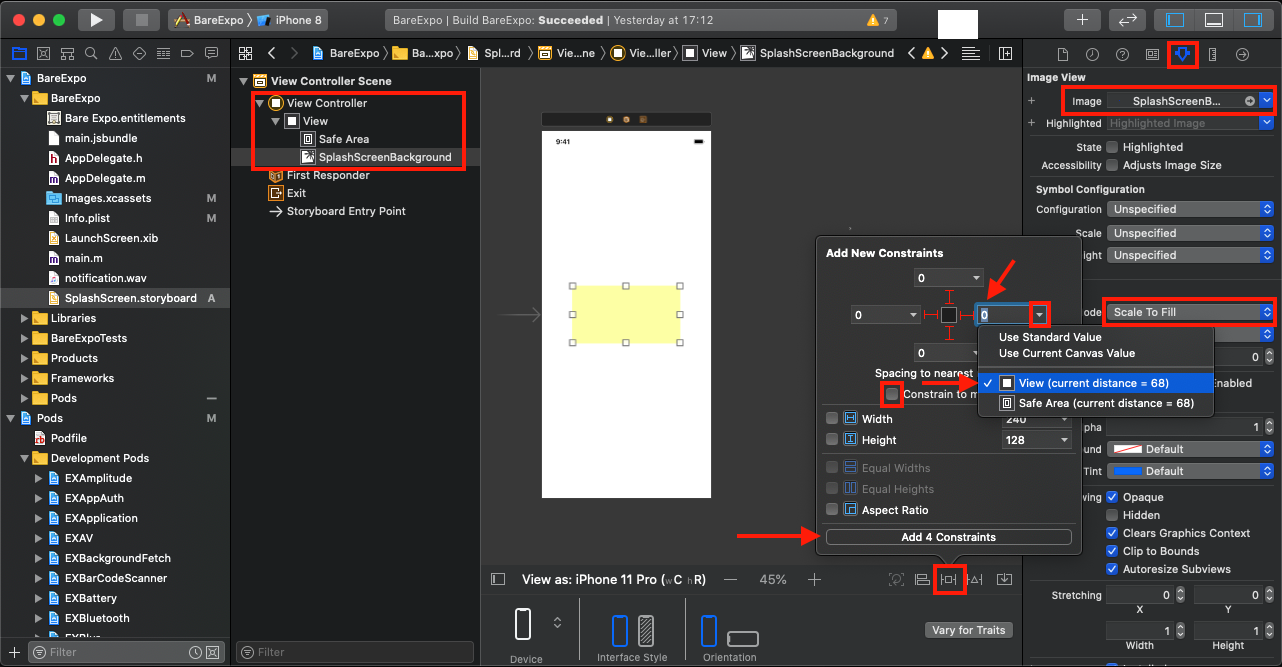
Task: Uncheck the Opaque checkbox
Action: click(1112, 497)
